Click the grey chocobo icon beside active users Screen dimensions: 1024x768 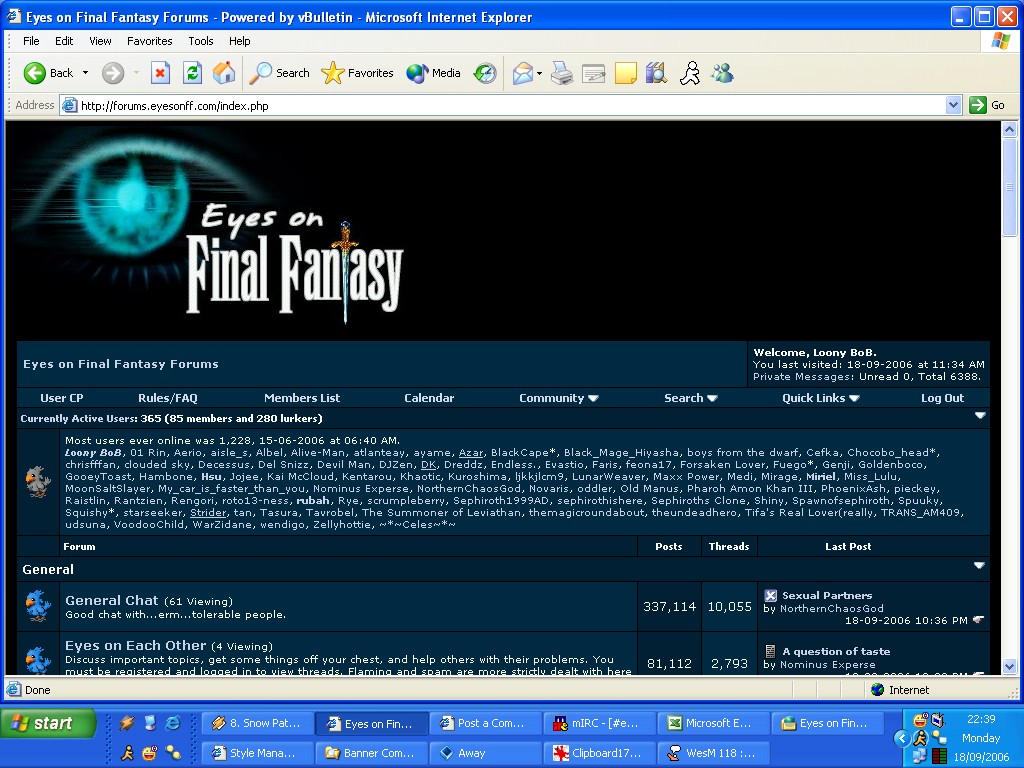click(x=38, y=482)
